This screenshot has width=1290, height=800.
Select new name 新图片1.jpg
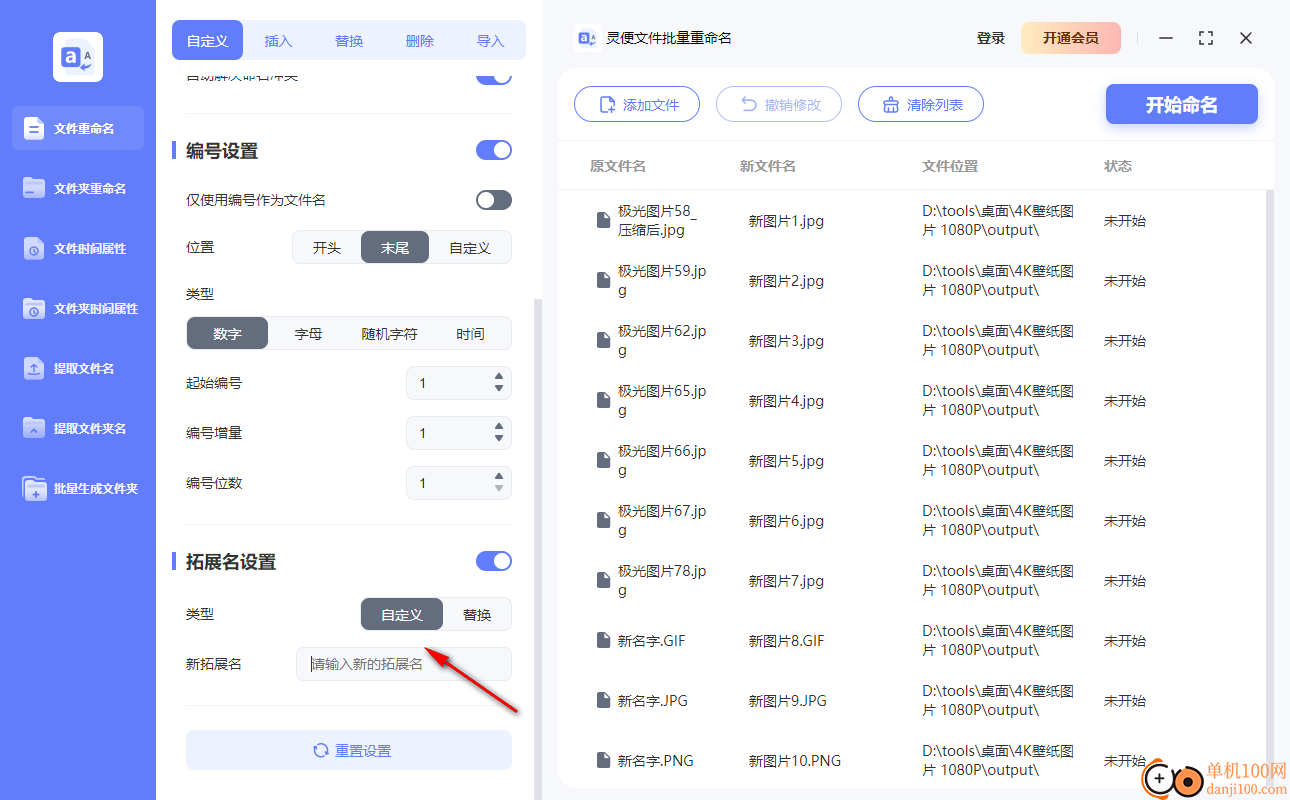coord(786,221)
